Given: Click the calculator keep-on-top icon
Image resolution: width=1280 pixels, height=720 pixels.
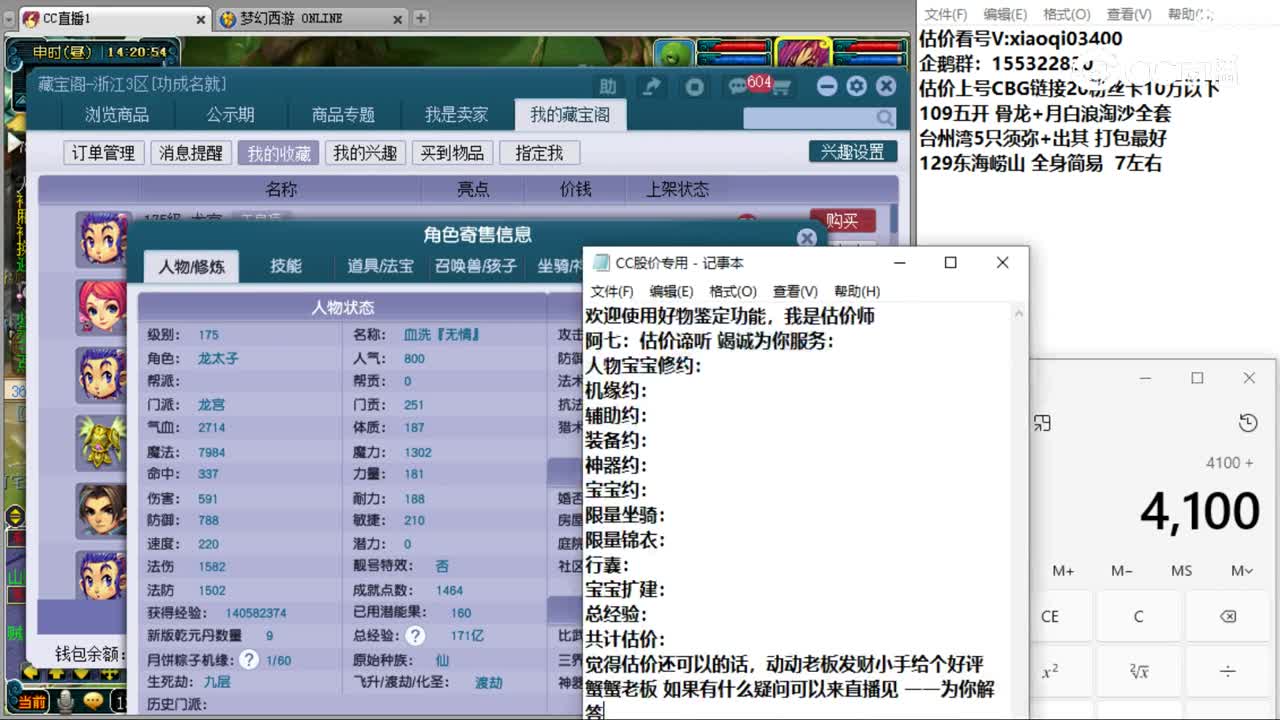Looking at the screenshot, I should tap(1042, 423).
